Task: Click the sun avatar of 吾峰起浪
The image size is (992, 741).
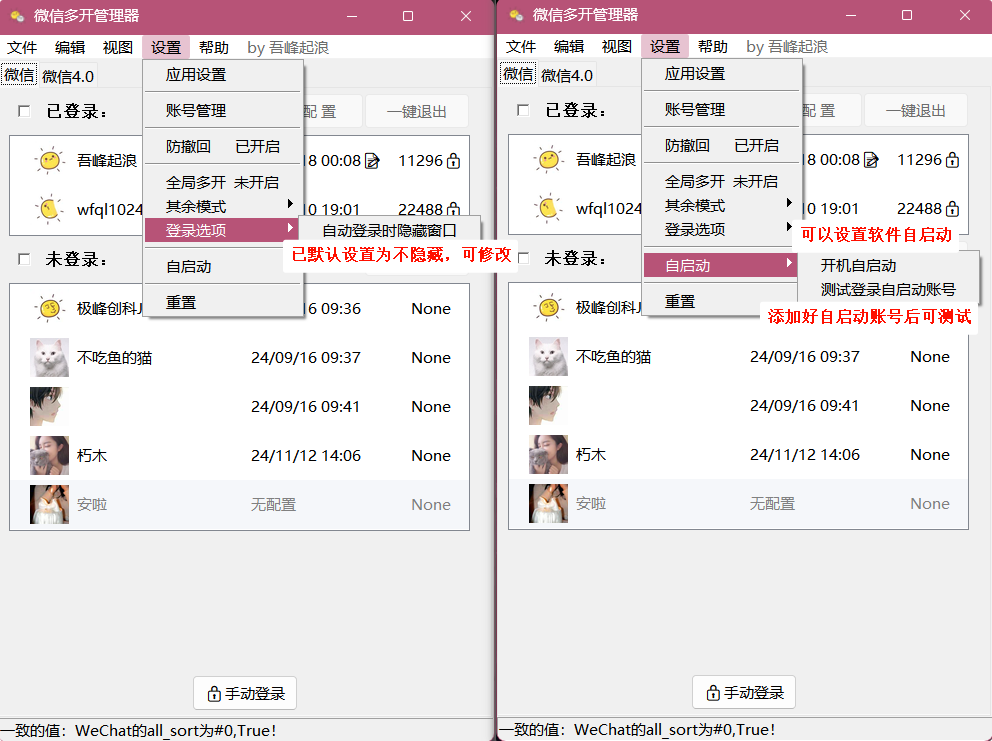Action: [49, 160]
